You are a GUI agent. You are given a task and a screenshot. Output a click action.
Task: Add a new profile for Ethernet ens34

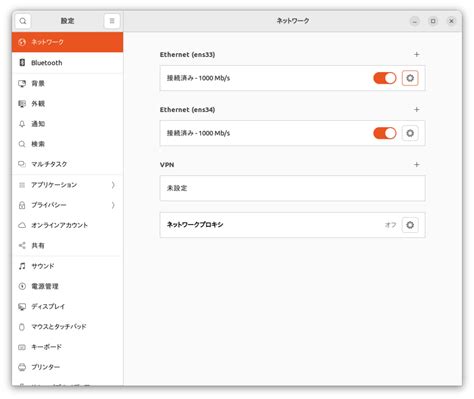[416, 109]
